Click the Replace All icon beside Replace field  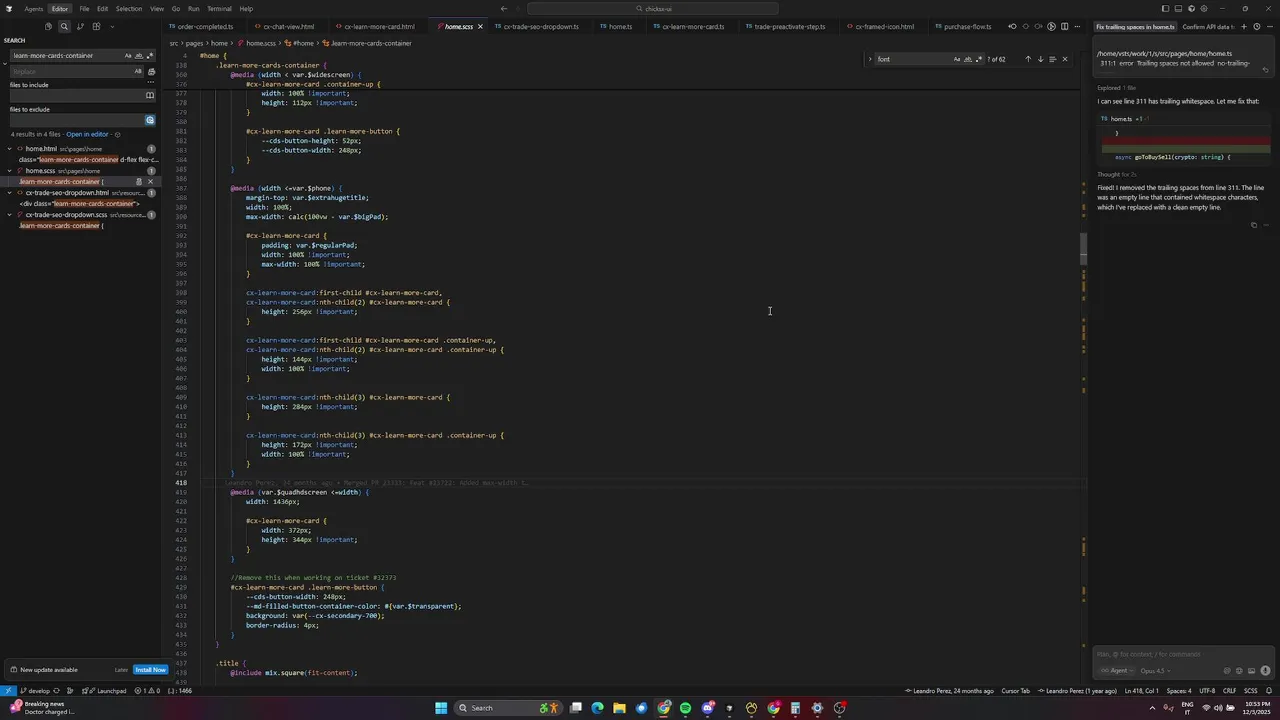(151, 72)
